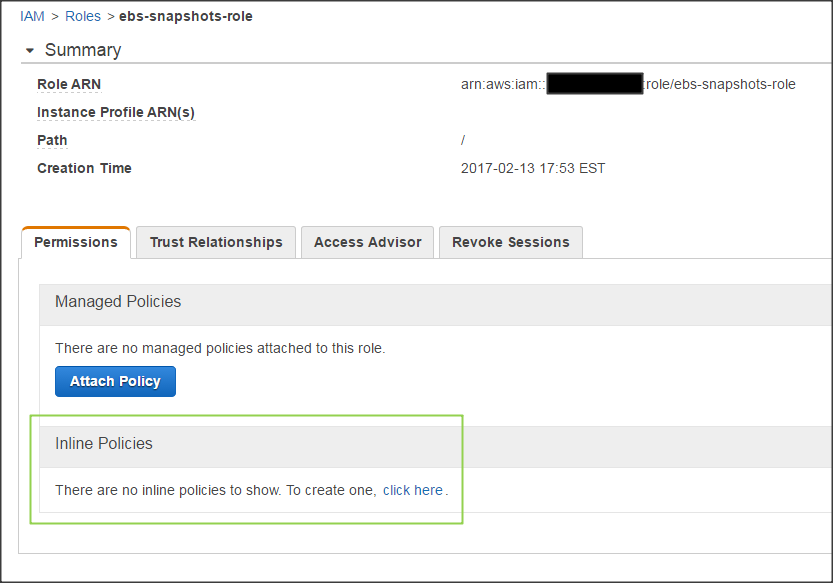Click the Summary heading text
Screen dimensions: 833x583
[83, 50]
